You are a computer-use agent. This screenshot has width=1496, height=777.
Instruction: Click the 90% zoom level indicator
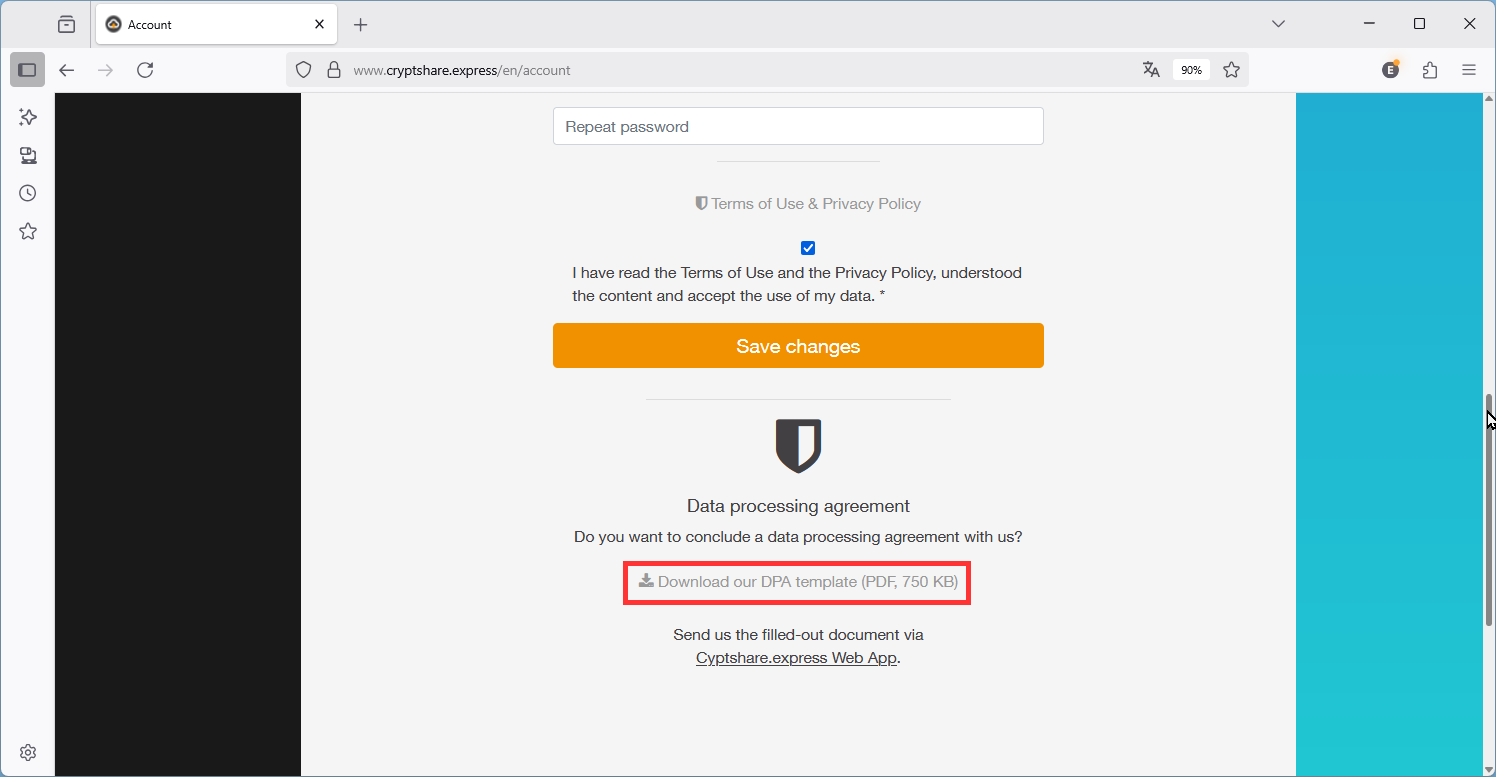1191,70
